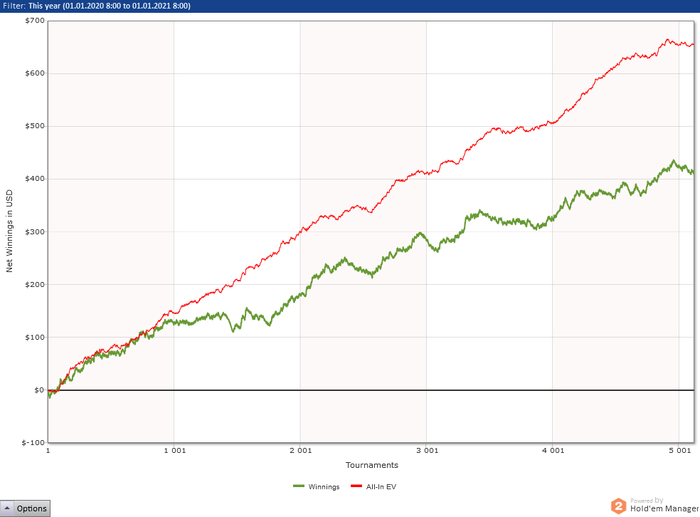Click the green Winnings legend swatch
The width and height of the screenshot is (700, 517).
[299, 486]
